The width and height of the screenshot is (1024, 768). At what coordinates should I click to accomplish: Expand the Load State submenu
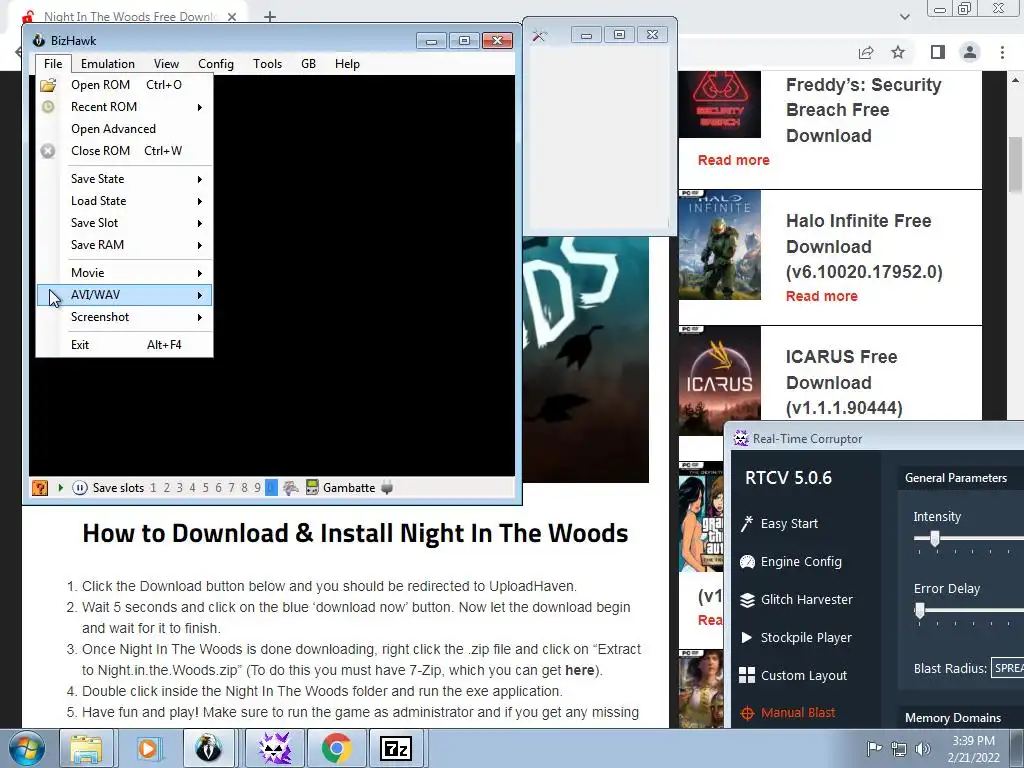124,201
